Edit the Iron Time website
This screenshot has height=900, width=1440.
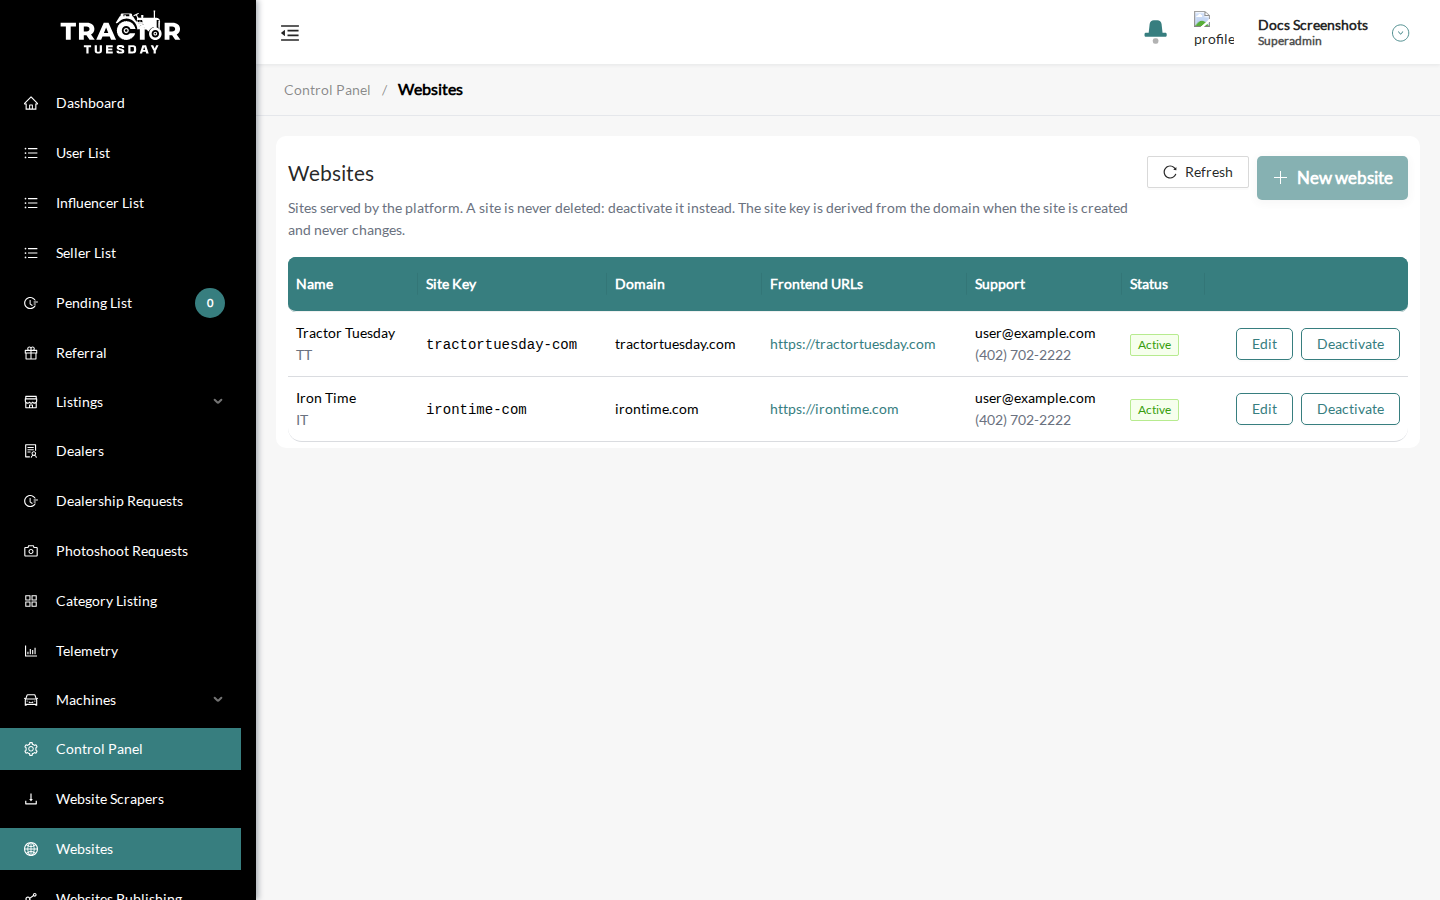pos(1264,409)
